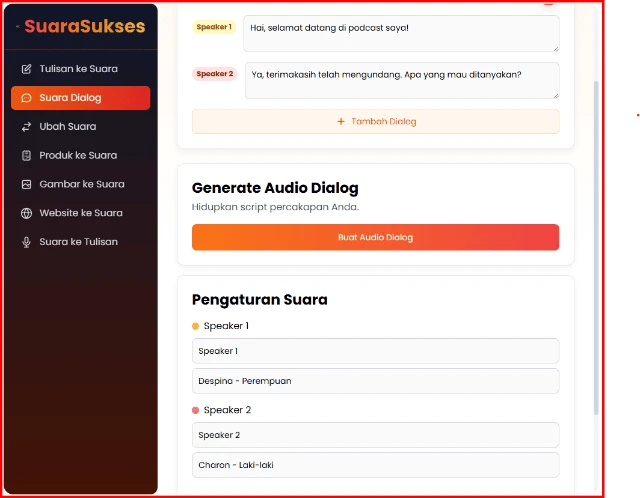Click the Suara ke Tulisan microphone icon
This screenshot has width=640, height=498.
(x=27, y=242)
